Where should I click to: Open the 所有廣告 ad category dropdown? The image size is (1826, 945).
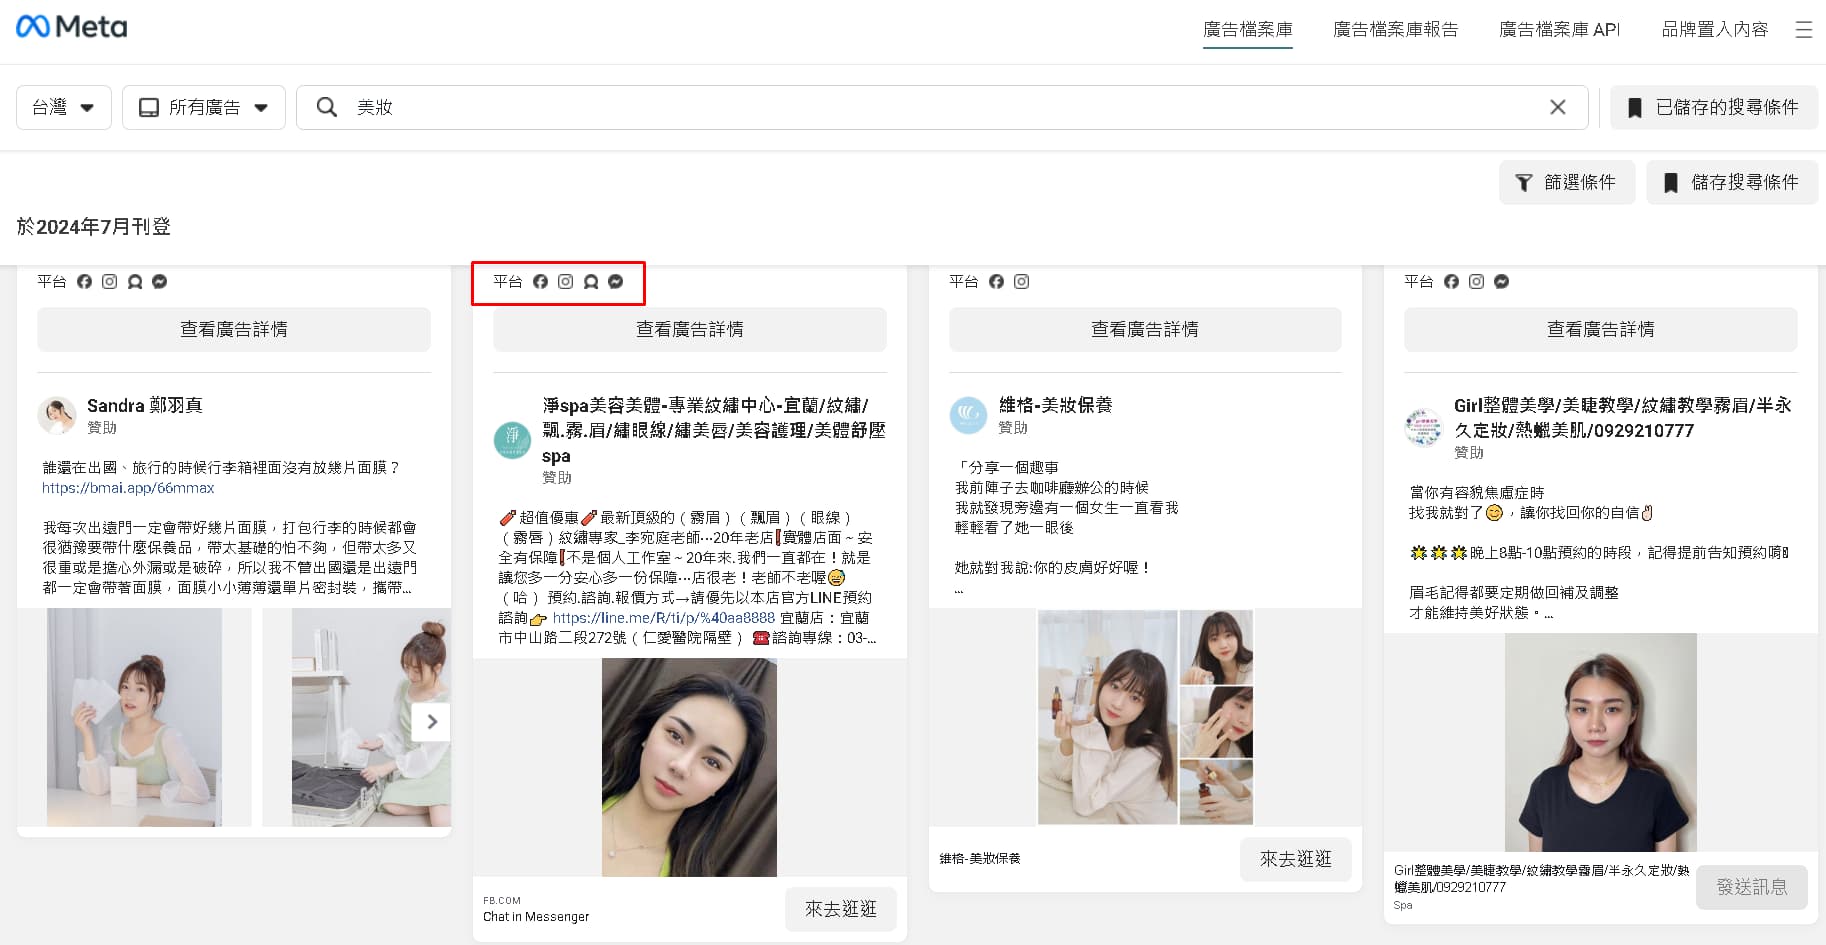pos(204,107)
